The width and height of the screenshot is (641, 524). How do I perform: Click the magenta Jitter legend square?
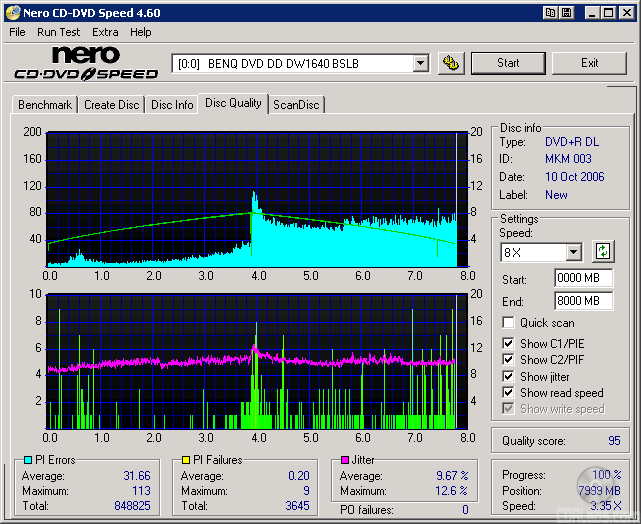345,460
